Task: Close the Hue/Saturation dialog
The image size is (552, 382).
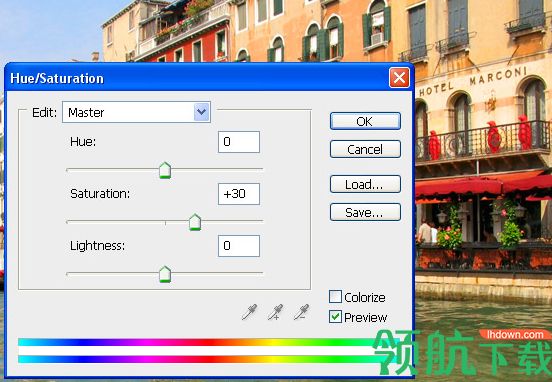Action: coord(399,78)
